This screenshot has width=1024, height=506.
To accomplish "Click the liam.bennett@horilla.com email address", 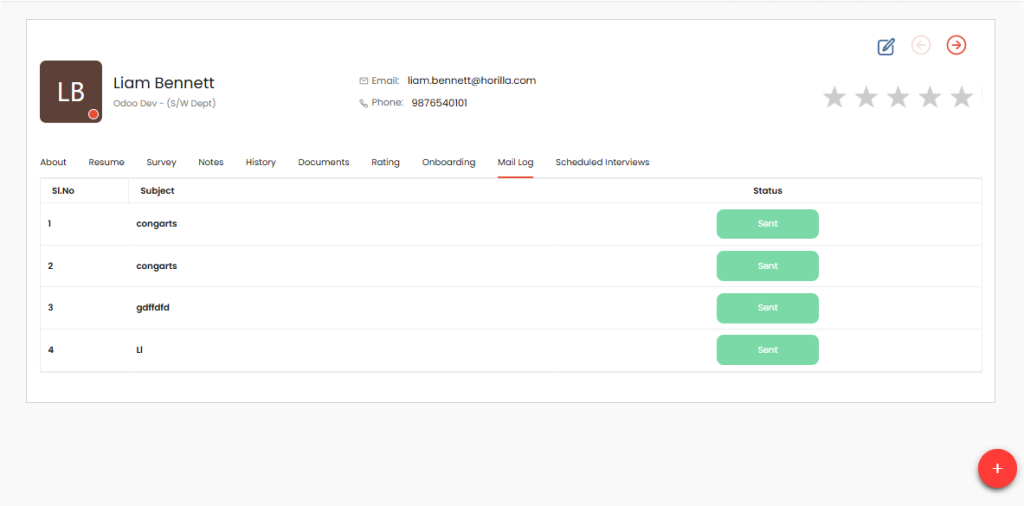I will tap(471, 80).
